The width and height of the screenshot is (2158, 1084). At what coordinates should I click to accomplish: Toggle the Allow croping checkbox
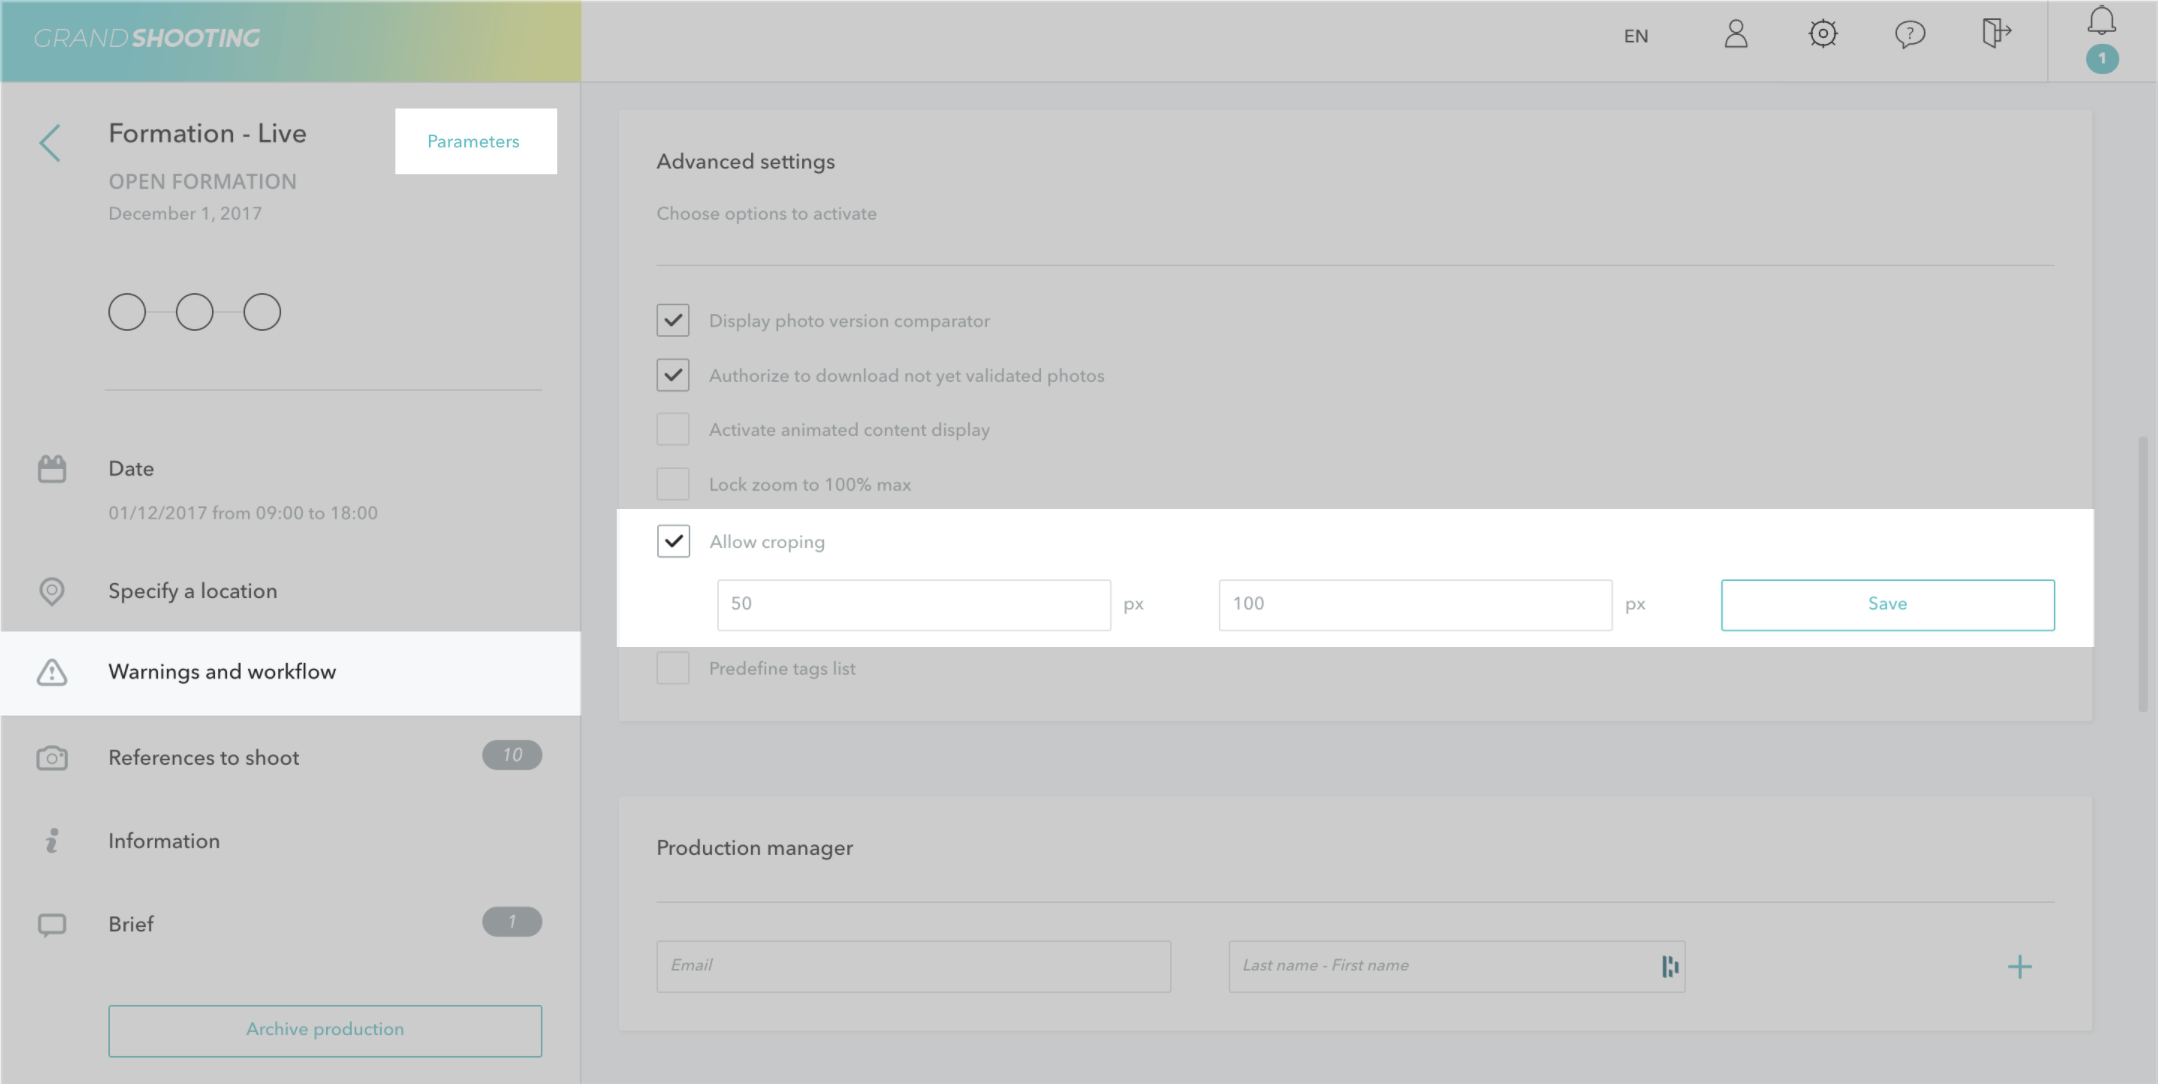[x=673, y=541]
